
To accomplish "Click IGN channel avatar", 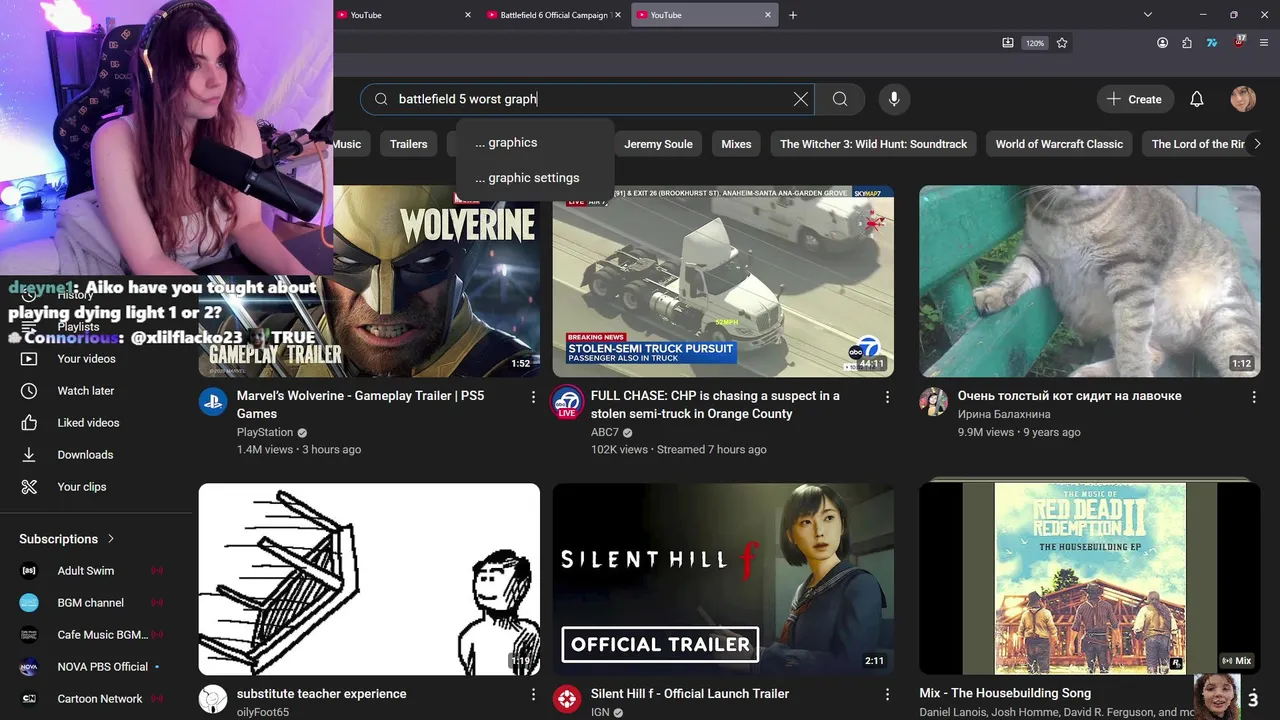I will click(567, 699).
